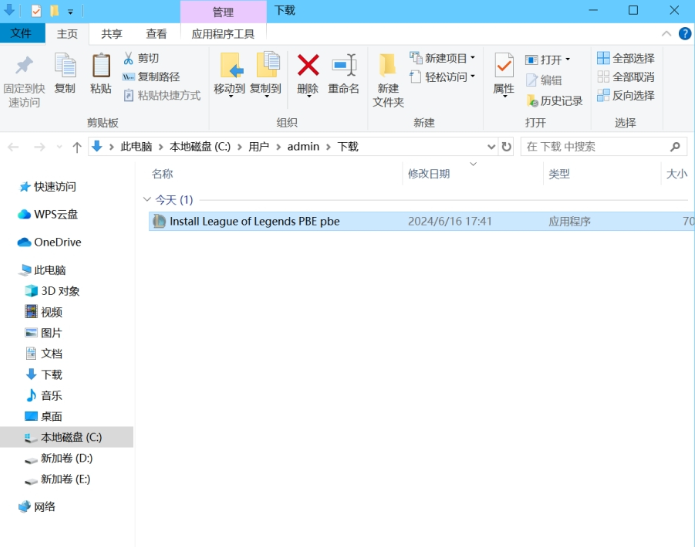Click History (历史记录) in the ribbon
This screenshot has width=697, height=547.
[554, 101]
